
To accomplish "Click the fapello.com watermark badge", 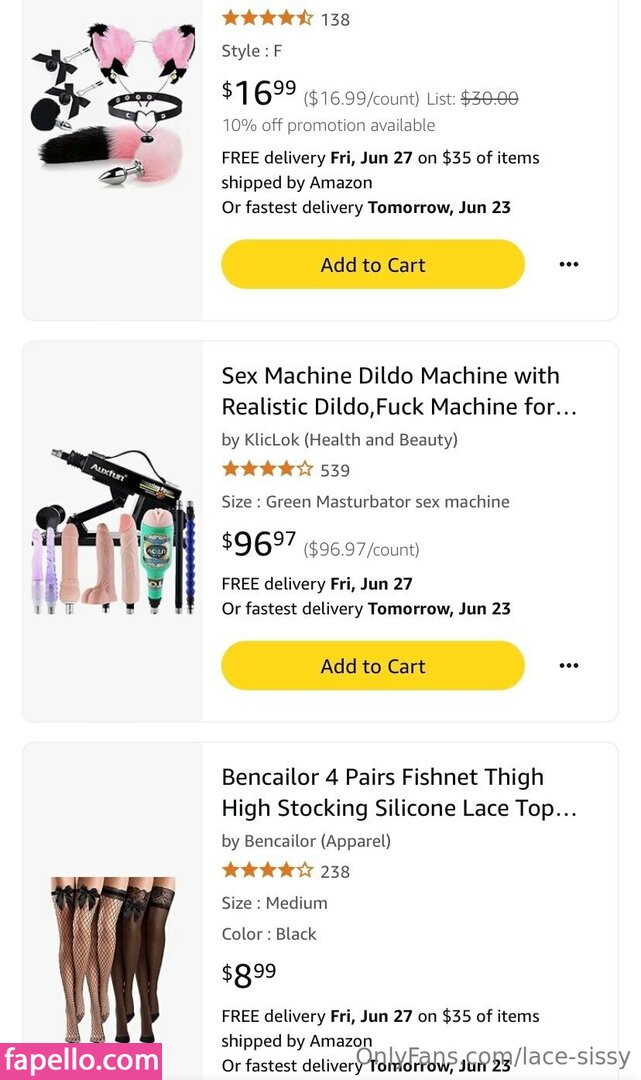I will click(81, 1059).
